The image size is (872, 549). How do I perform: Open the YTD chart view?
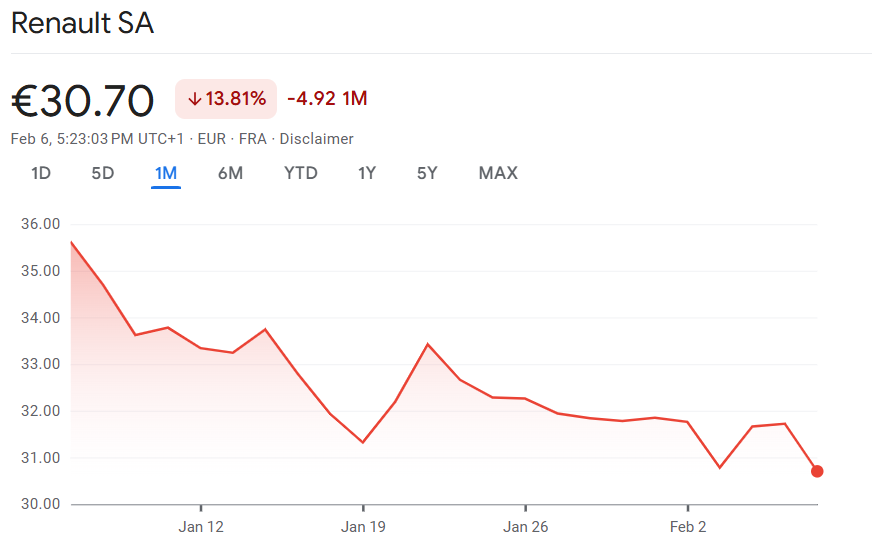coord(301,173)
